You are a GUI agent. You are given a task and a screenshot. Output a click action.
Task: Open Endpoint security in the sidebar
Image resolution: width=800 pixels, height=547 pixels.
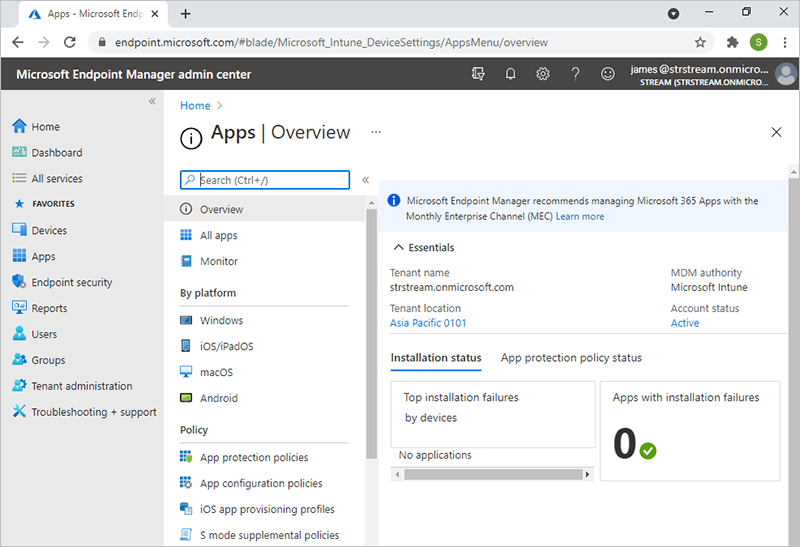point(71,283)
